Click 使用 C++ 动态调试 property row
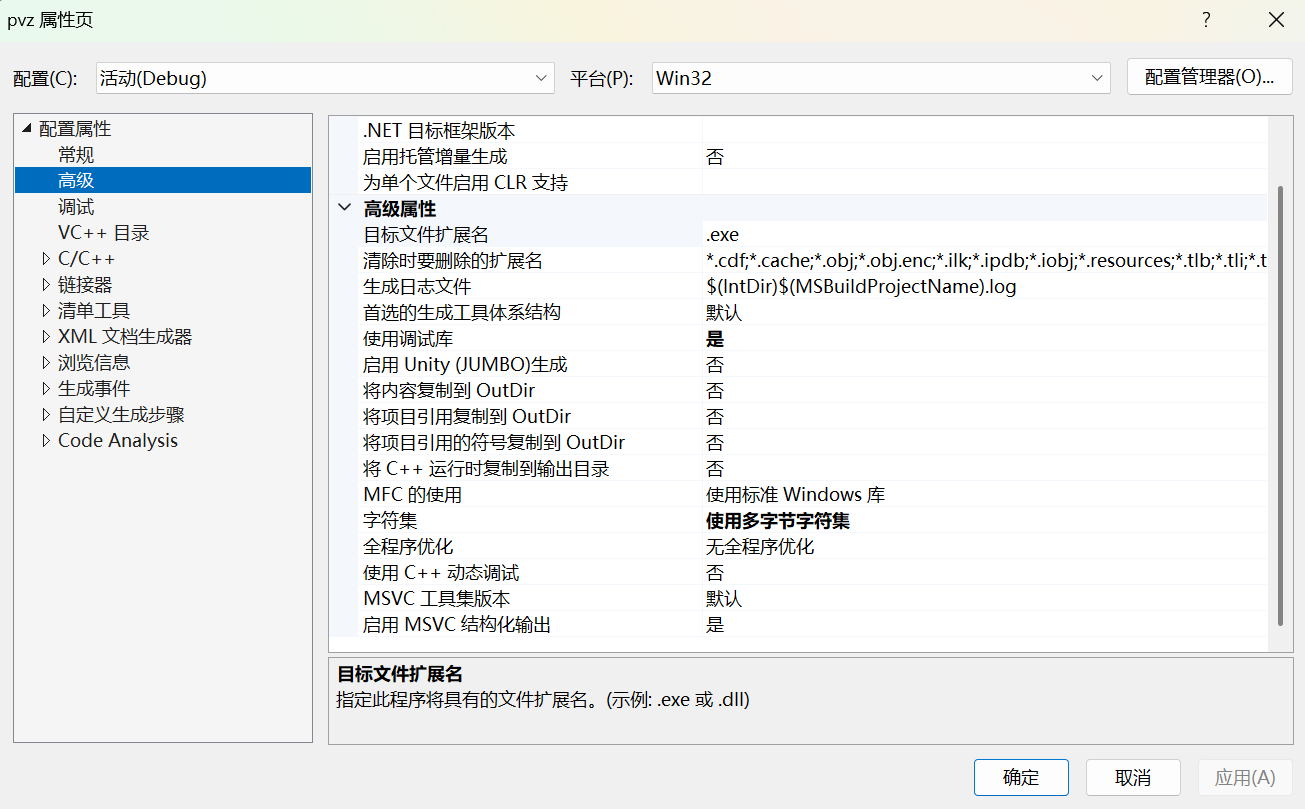1305x809 pixels. 812,573
